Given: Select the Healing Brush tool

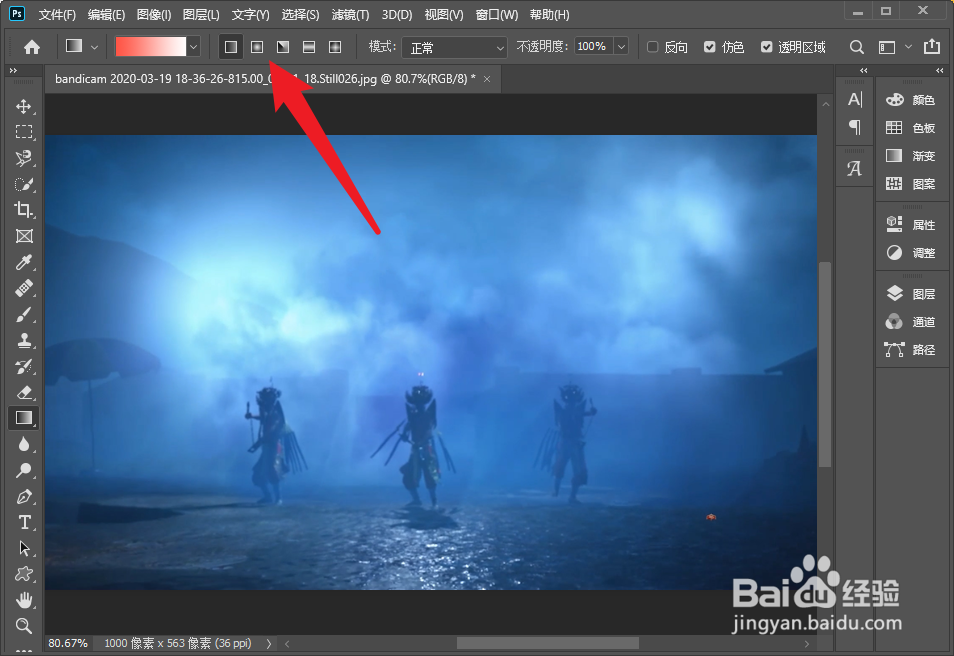Looking at the screenshot, I should pyautogui.click(x=24, y=288).
